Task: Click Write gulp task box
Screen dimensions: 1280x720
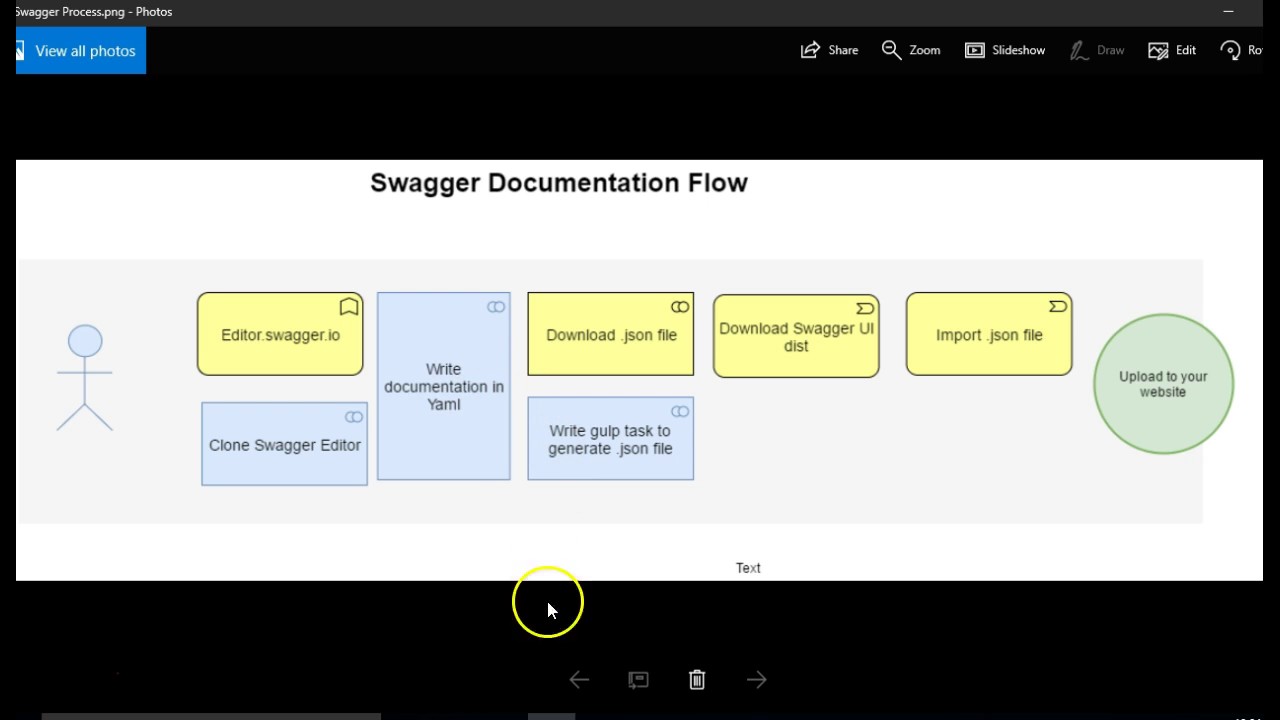Action: 611,439
